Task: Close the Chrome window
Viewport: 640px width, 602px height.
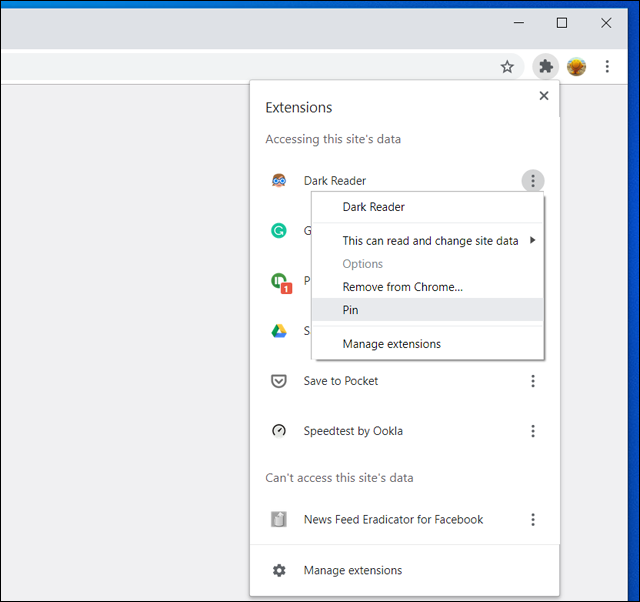Action: coord(606,23)
